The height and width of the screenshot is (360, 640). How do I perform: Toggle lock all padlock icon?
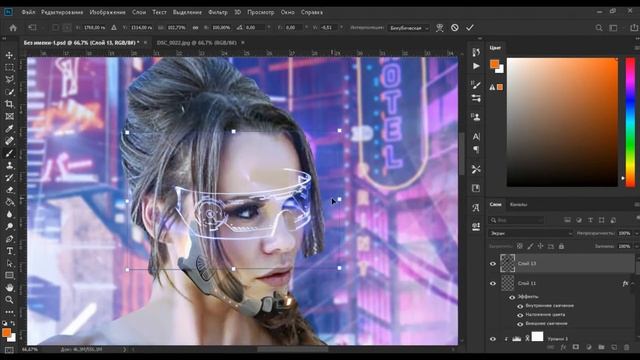coord(561,246)
